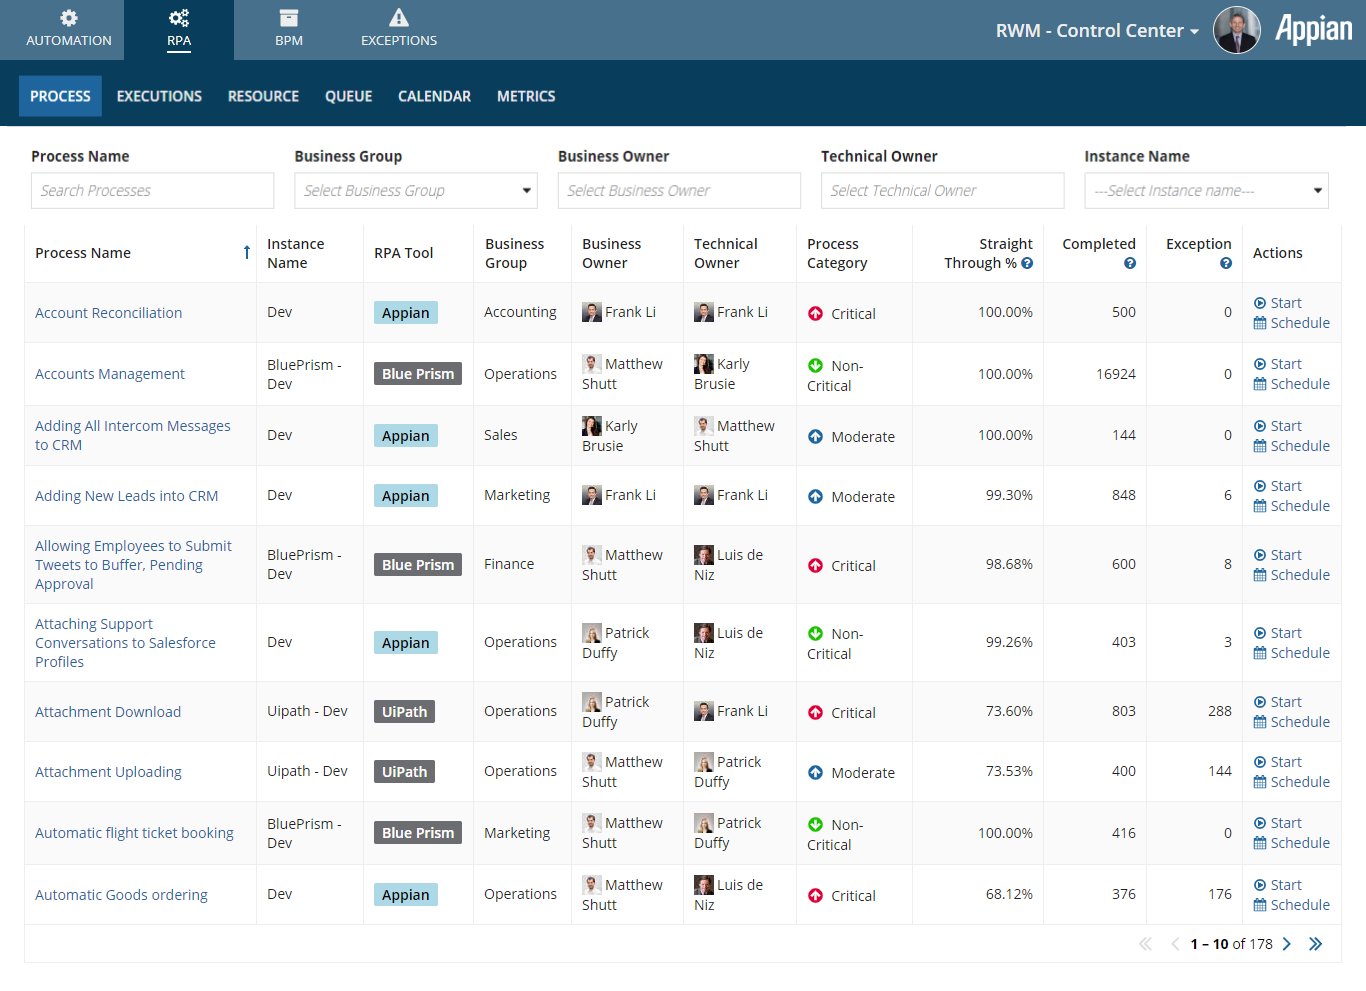The height and width of the screenshot is (991, 1366).
Task: Open Account Reconciliation process link
Action: (108, 313)
